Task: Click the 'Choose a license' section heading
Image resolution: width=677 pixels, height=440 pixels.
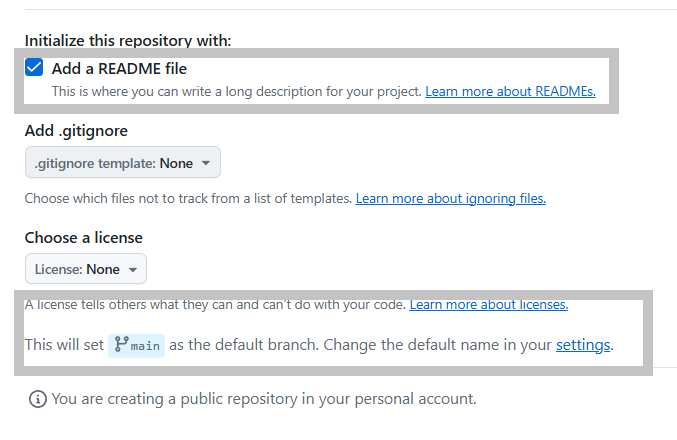Action: 84,238
